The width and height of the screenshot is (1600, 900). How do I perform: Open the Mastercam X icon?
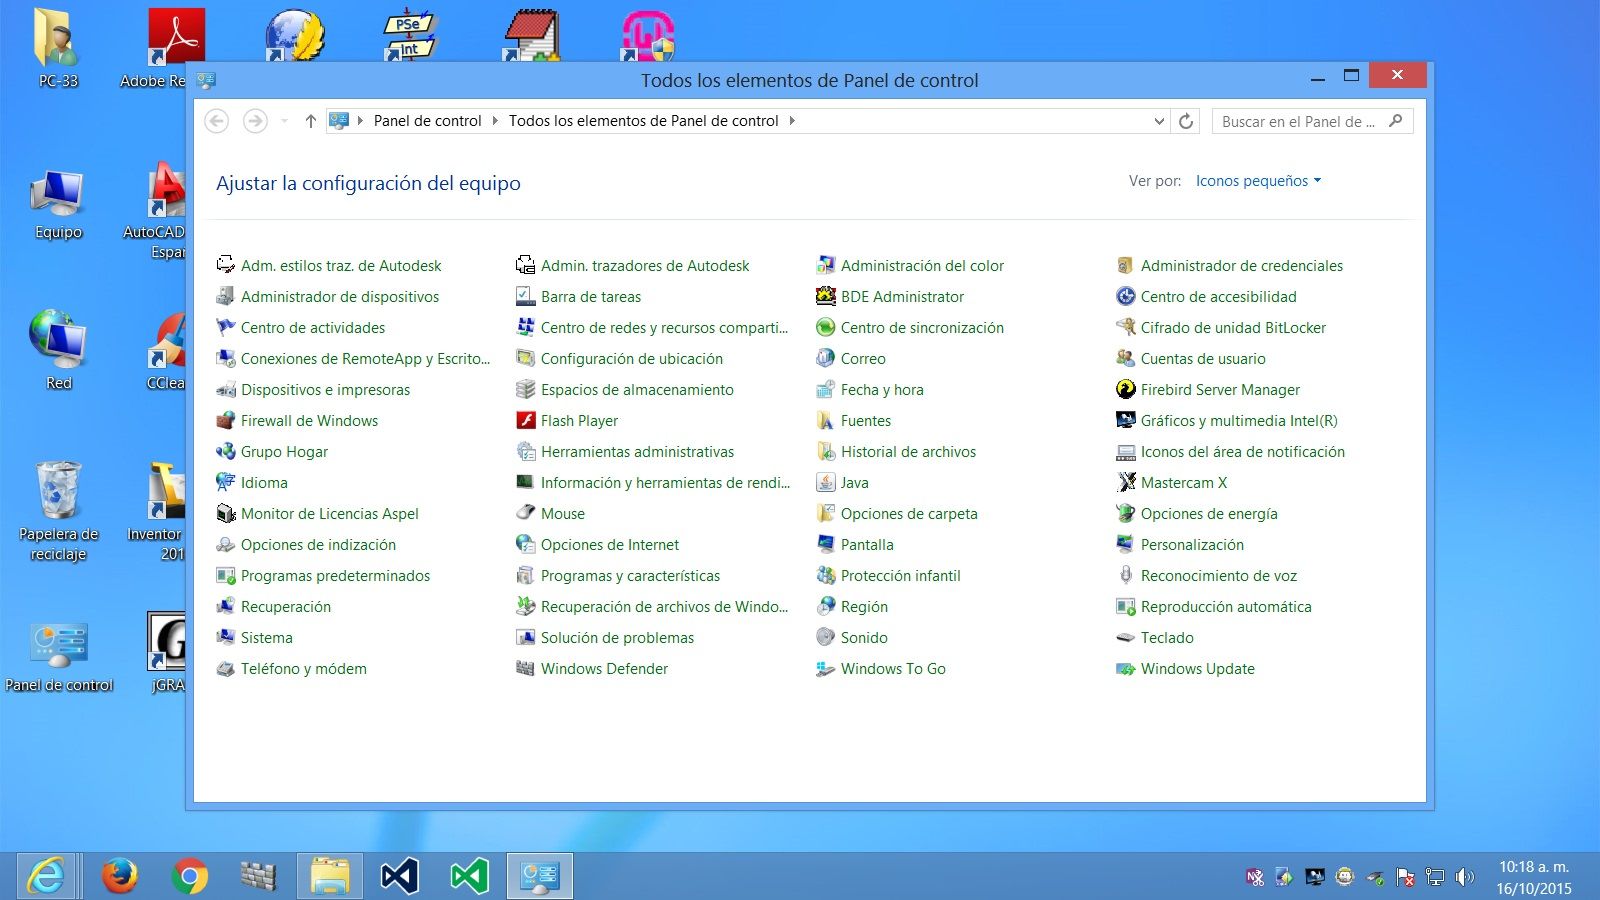pyautogui.click(x=1126, y=483)
